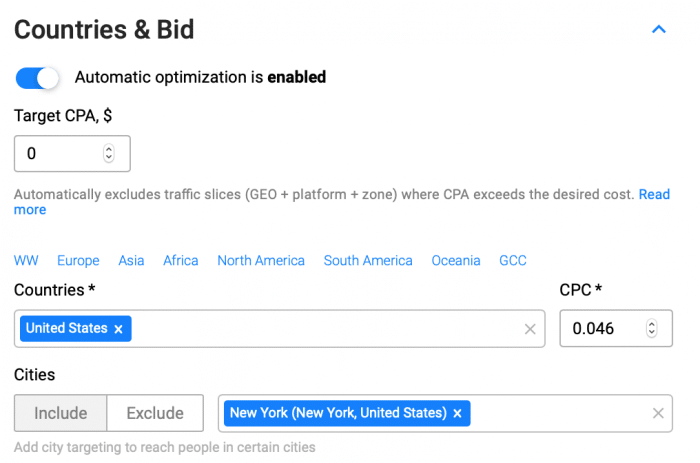
Task: Select the Africa region shortcut
Action: click(180, 260)
